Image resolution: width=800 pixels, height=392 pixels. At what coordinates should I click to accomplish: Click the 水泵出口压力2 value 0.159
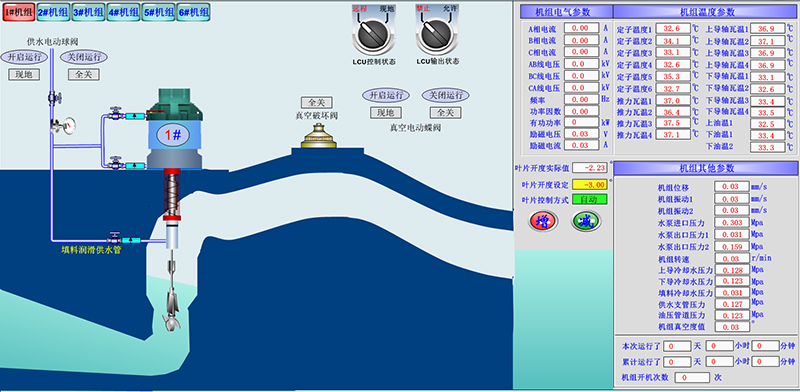pyautogui.click(x=732, y=247)
